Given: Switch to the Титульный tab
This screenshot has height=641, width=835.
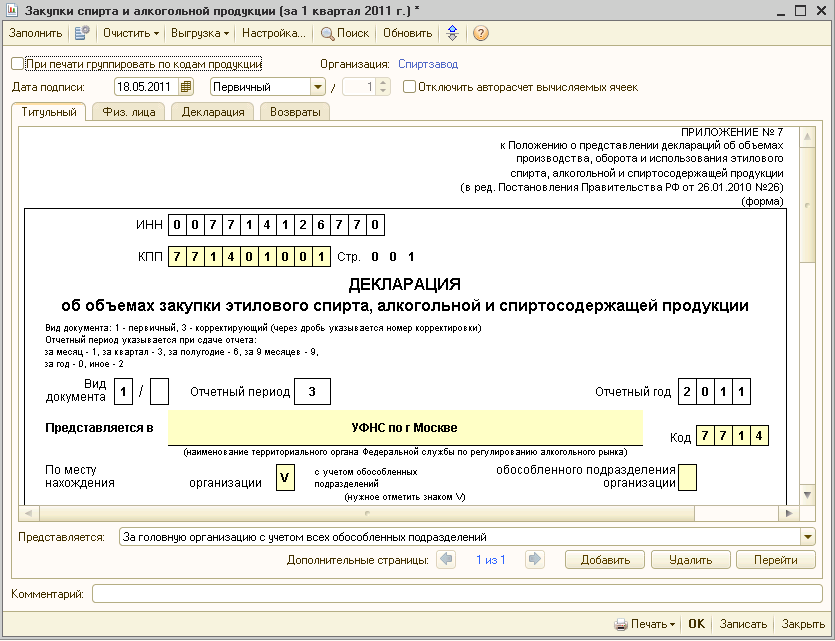Looking at the screenshot, I should coord(48,112).
